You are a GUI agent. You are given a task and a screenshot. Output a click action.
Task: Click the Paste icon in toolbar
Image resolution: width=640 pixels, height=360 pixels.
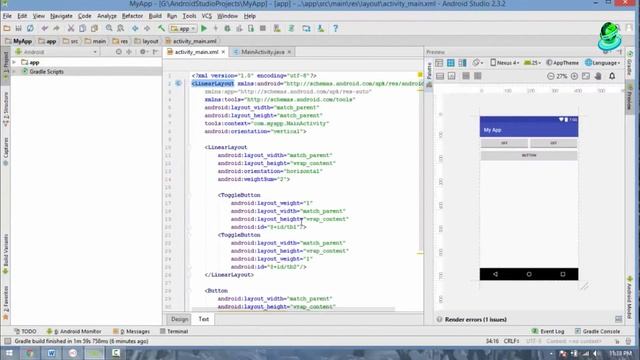tap(94, 29)
